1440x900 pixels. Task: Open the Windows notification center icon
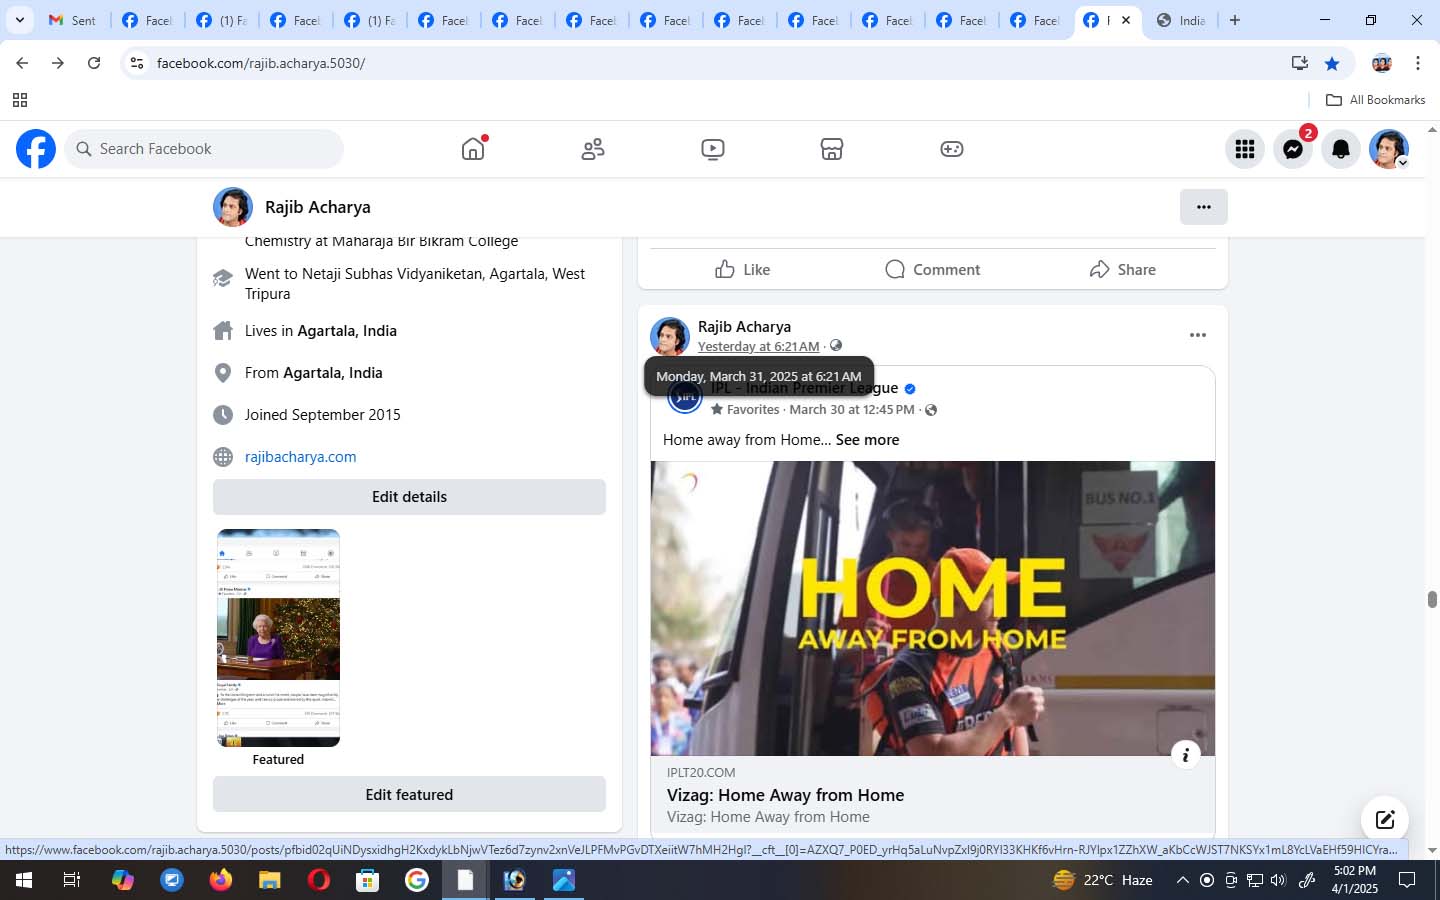click(x=1407, y=880)
